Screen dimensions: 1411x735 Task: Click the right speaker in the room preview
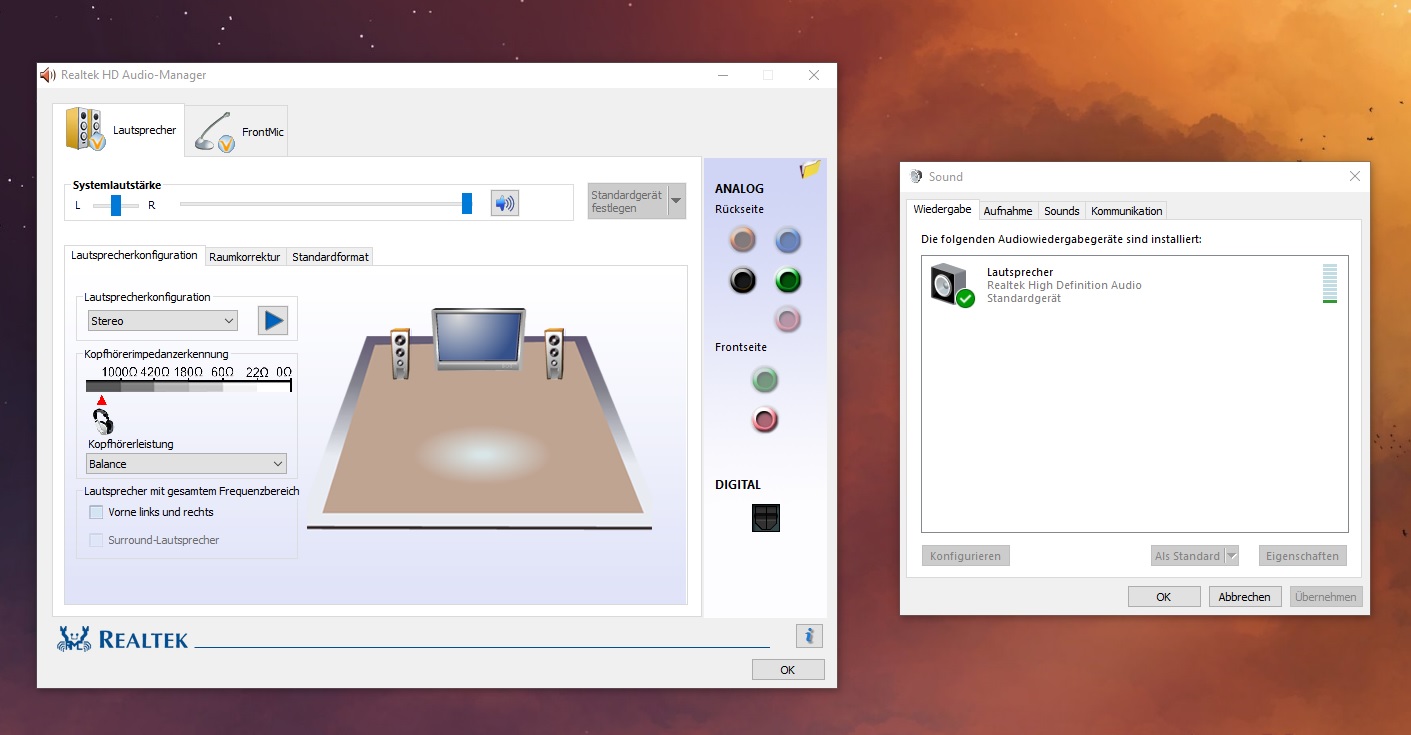tap(555, 353)
